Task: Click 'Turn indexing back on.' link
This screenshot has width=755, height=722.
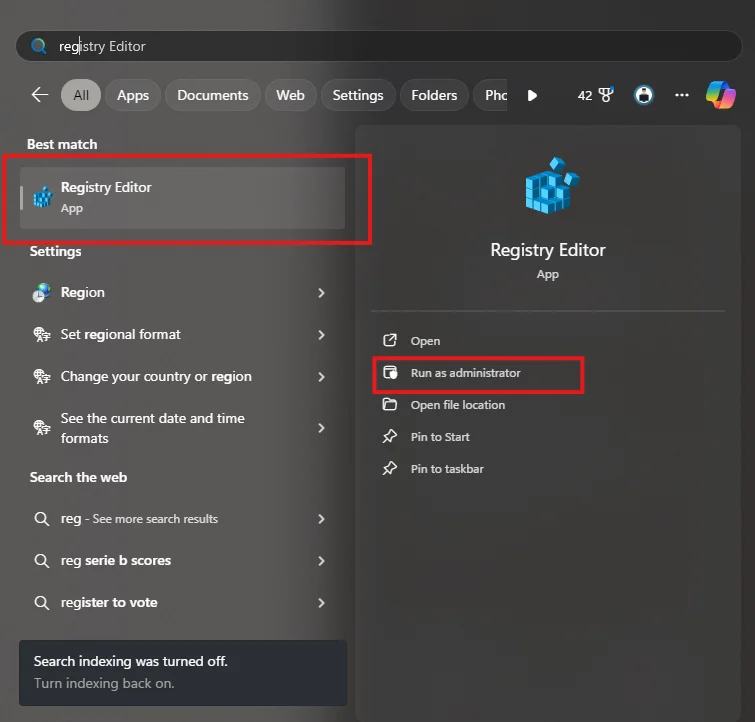Action: (104, 683)
